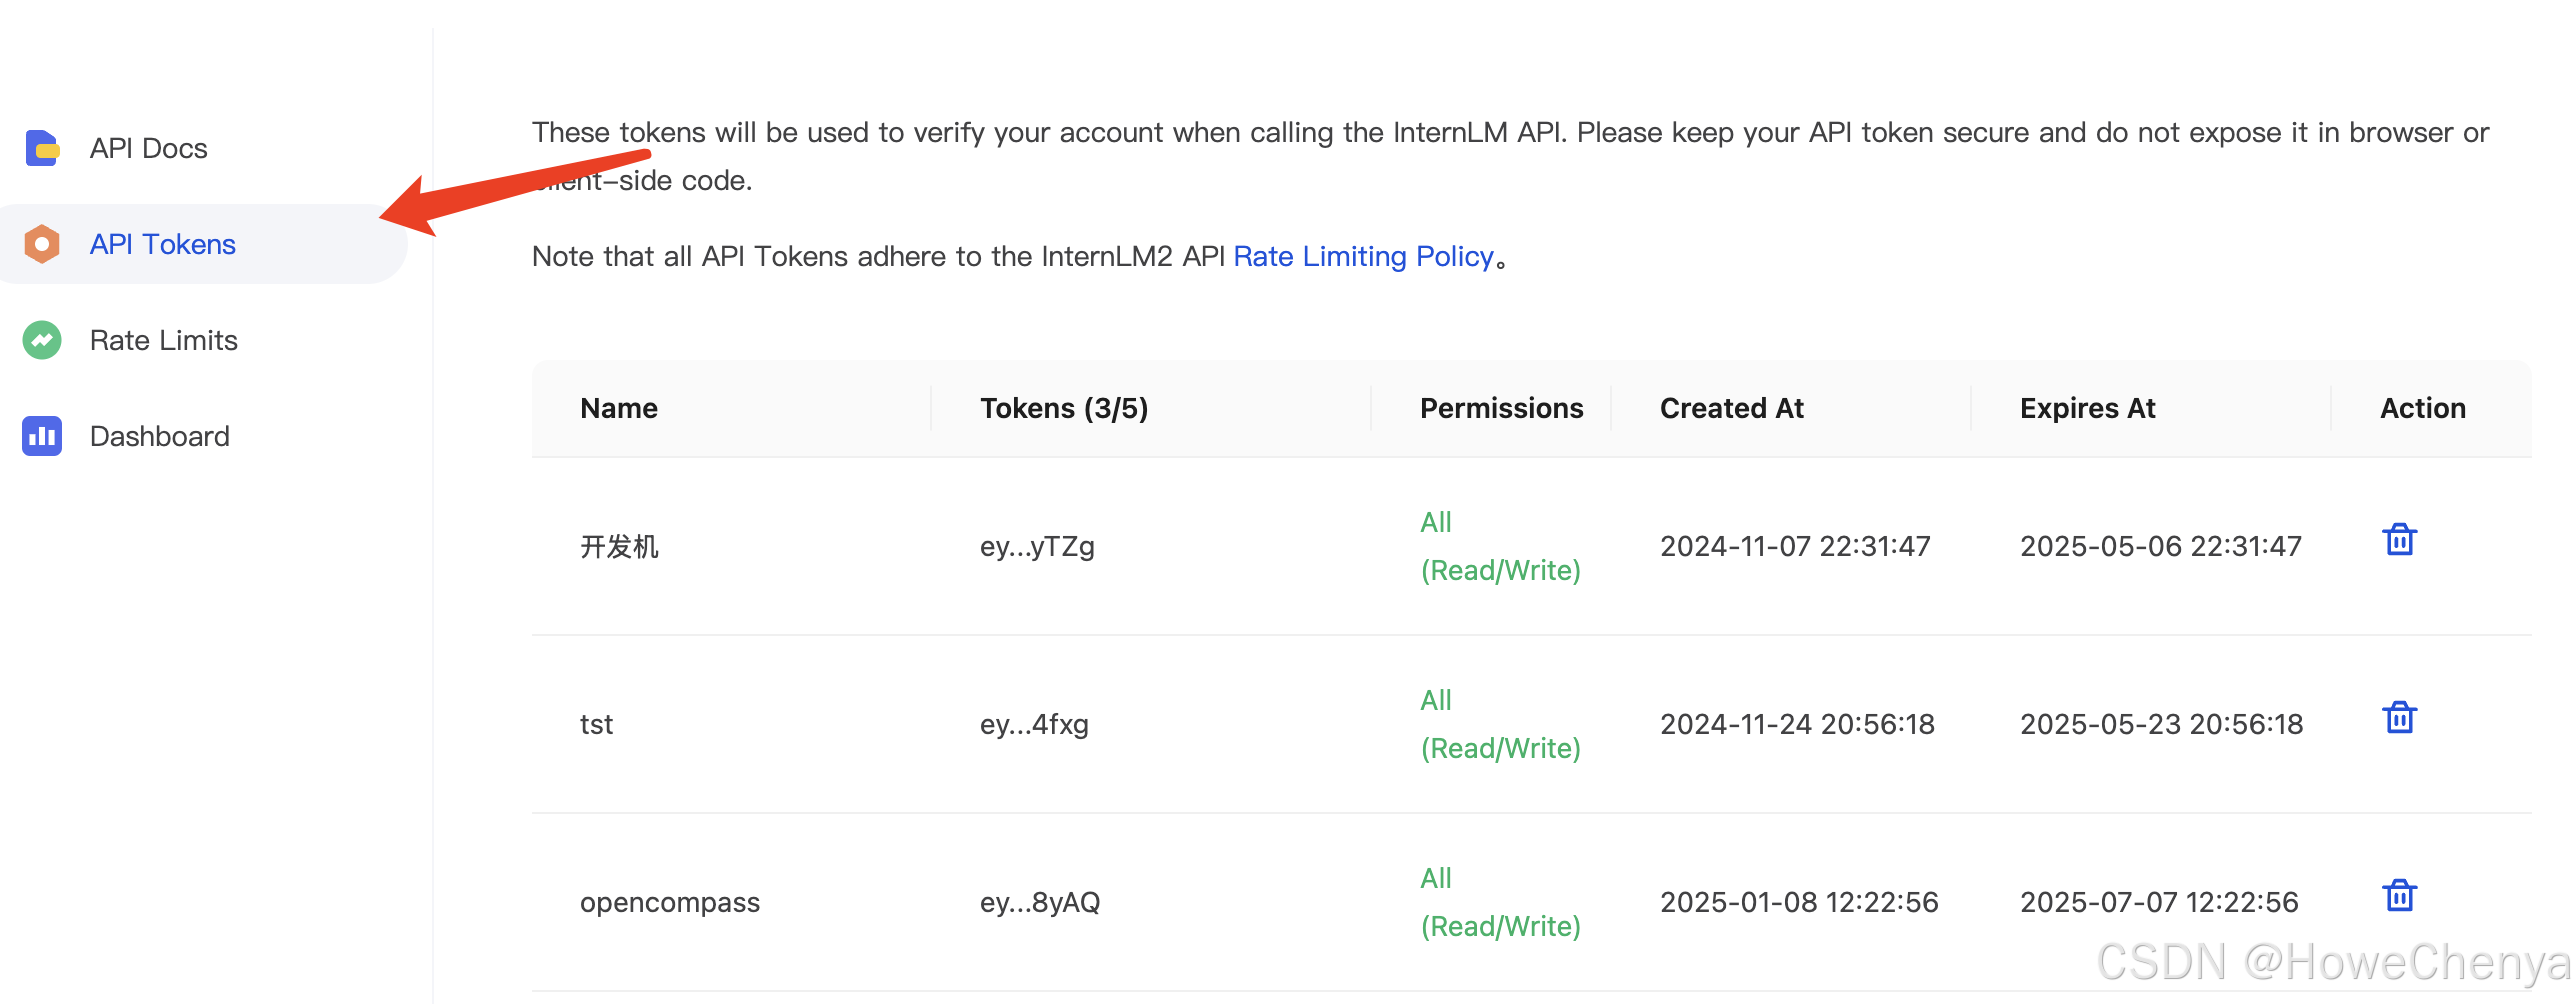
Task: Click the Expires At column header
Action: click(2088, 408)
